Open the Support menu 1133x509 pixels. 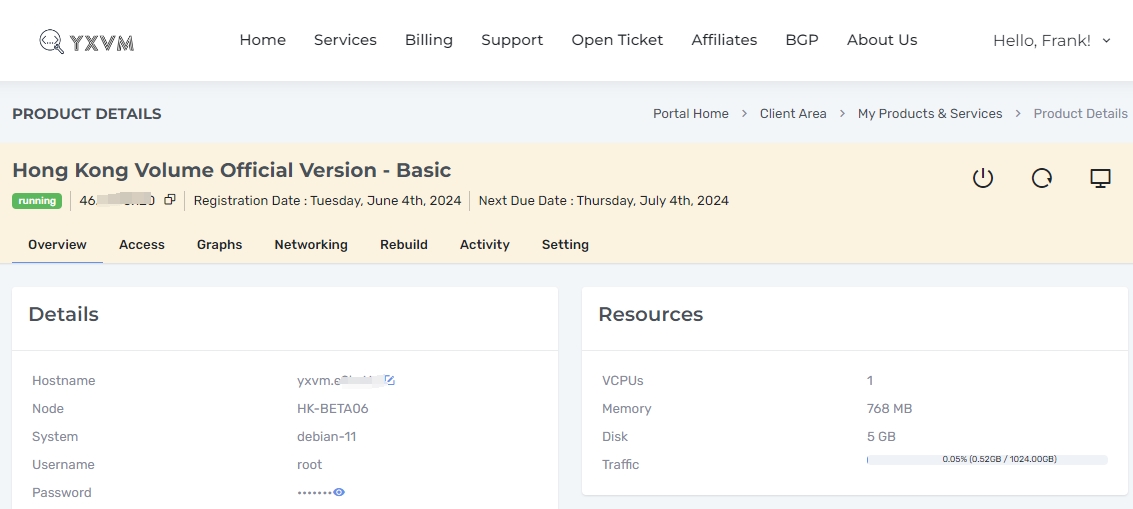[x=512, y=40]
